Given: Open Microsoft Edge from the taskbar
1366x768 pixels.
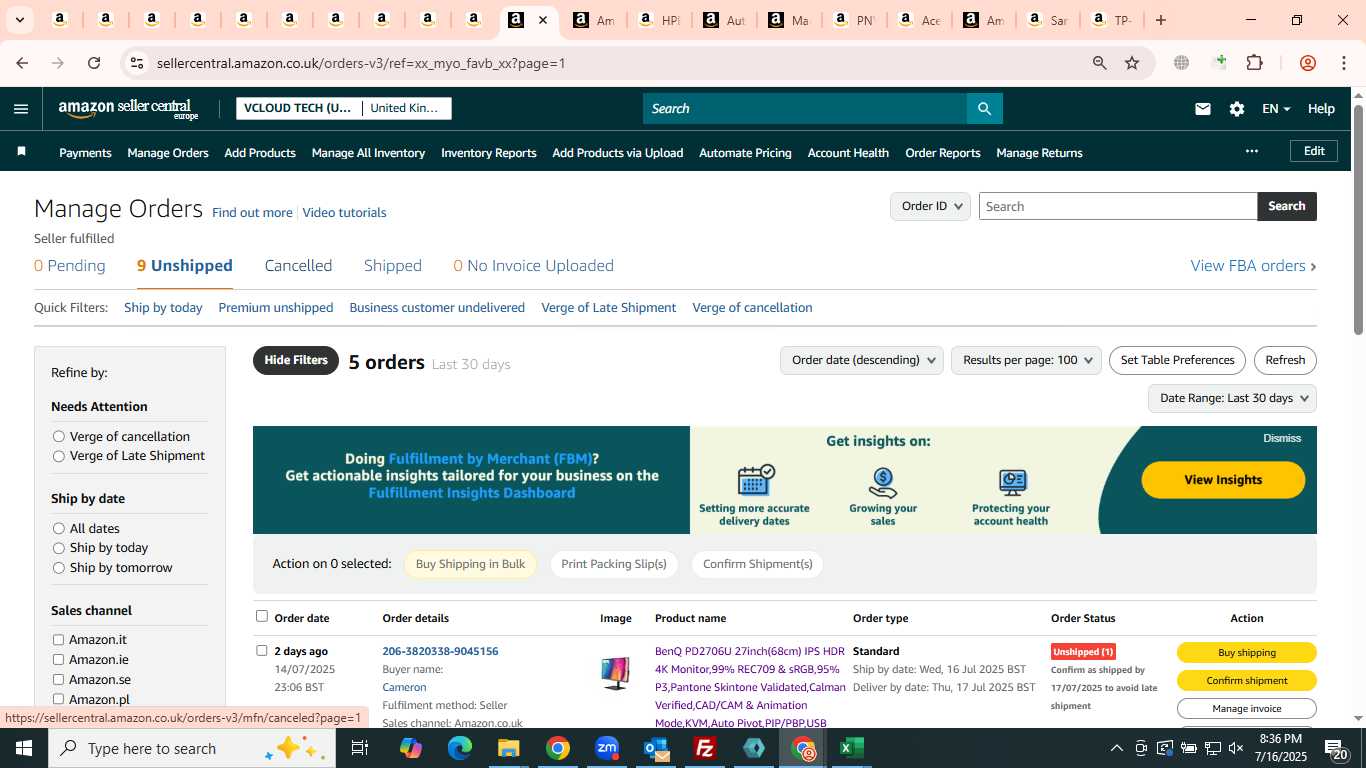Looking at the screenshot, I should tap(460, 748).
